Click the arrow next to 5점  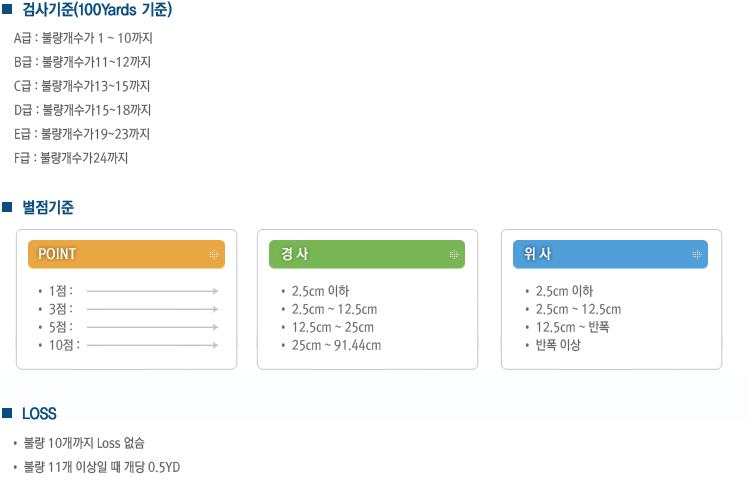(152, 327)
